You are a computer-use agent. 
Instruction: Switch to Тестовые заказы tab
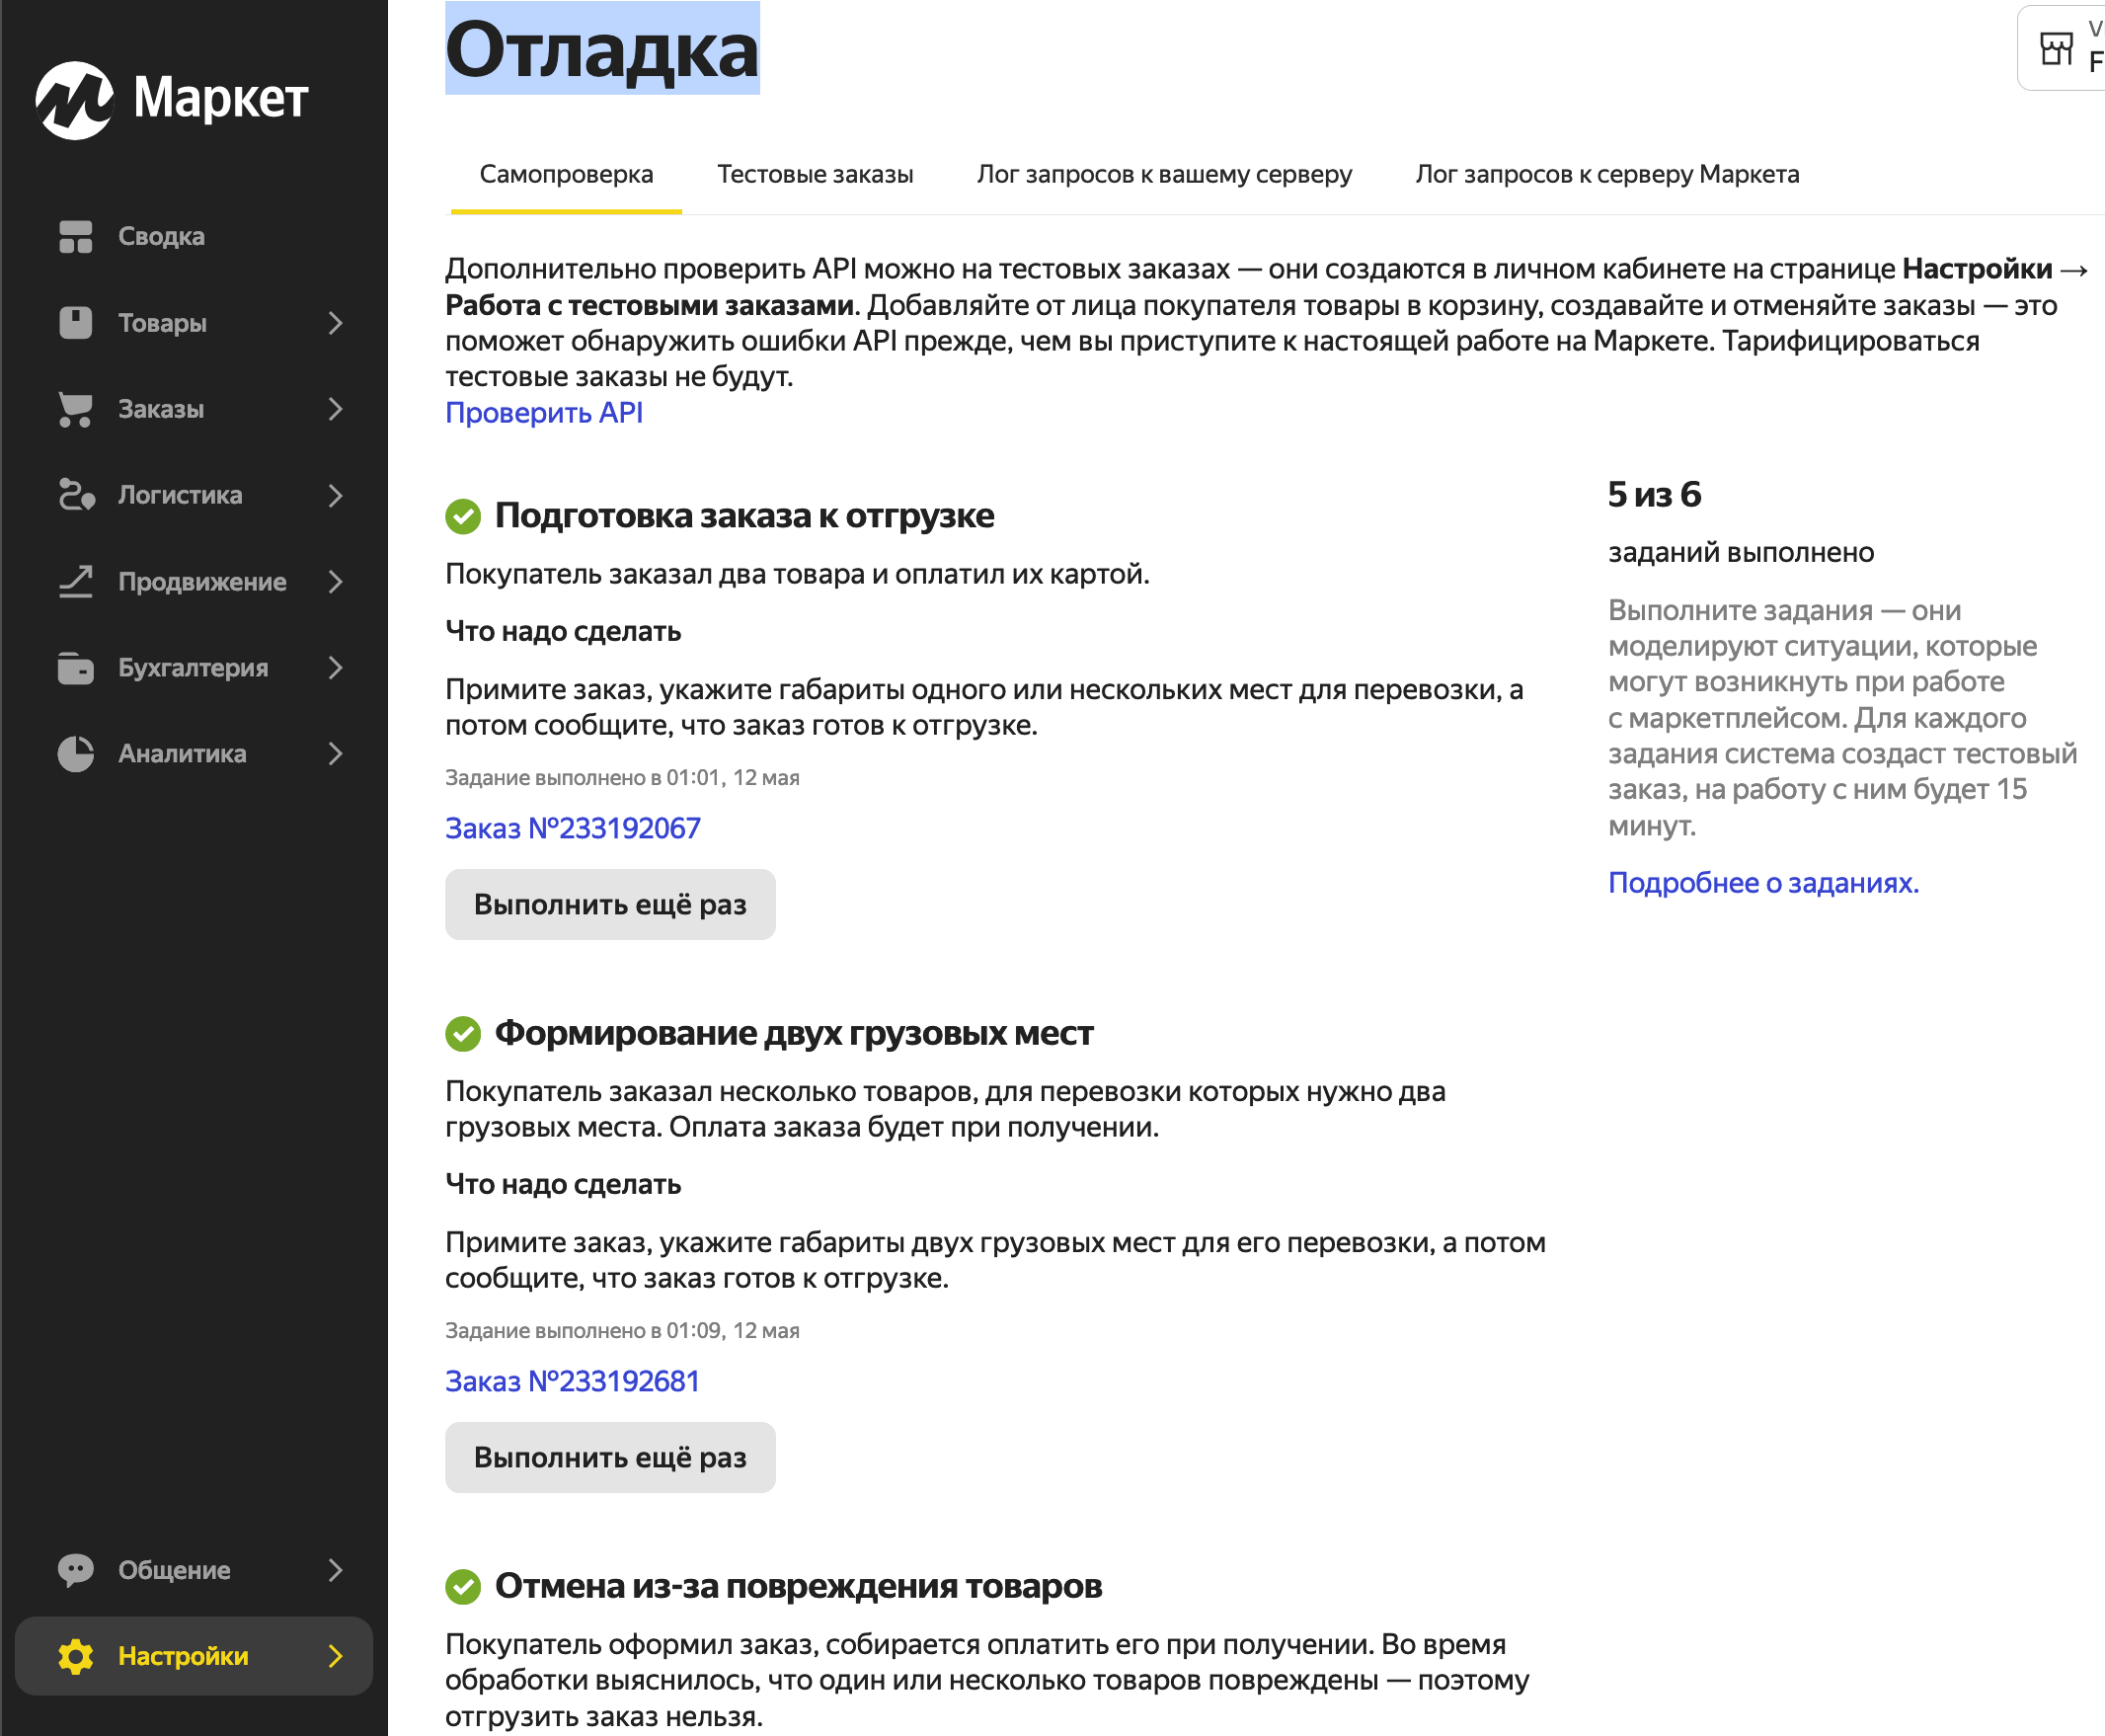pos(815,174)
